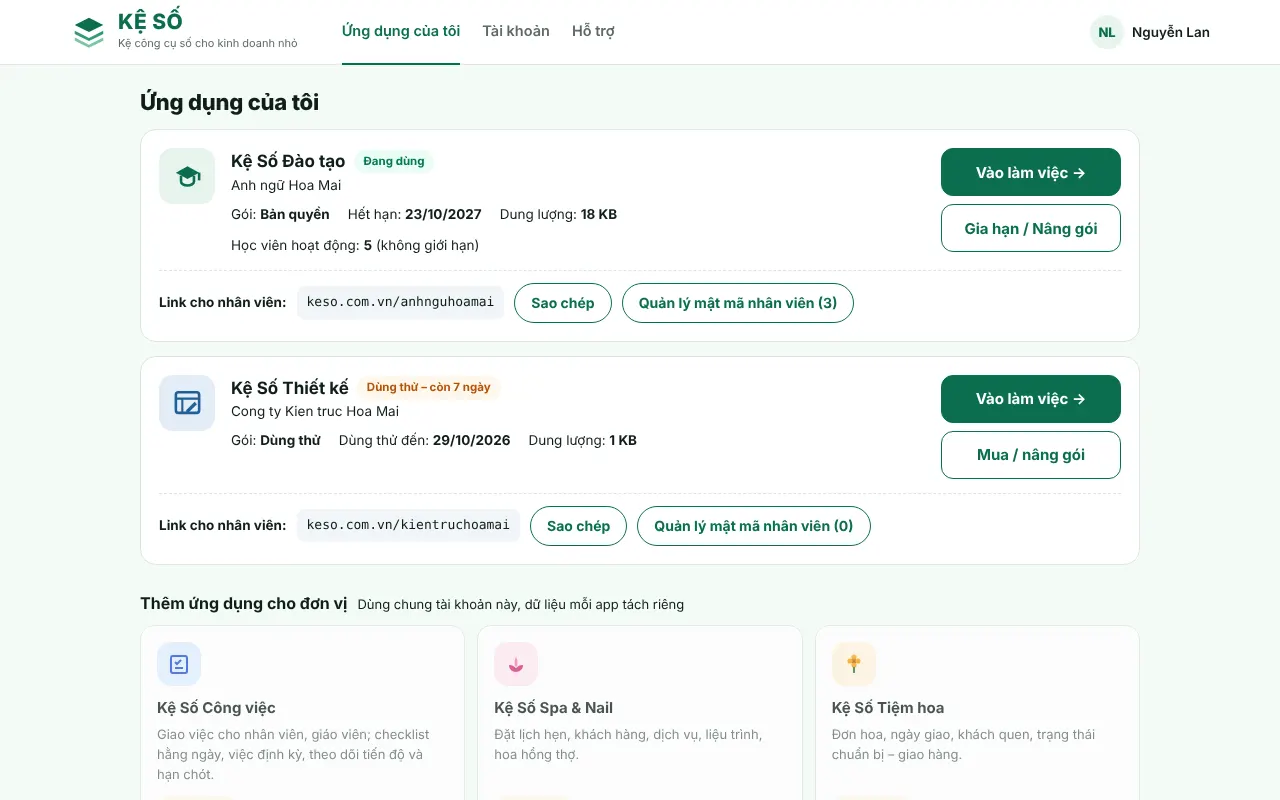Click the Dùng thử – còn 7 ngày badge

click(429, 387)
